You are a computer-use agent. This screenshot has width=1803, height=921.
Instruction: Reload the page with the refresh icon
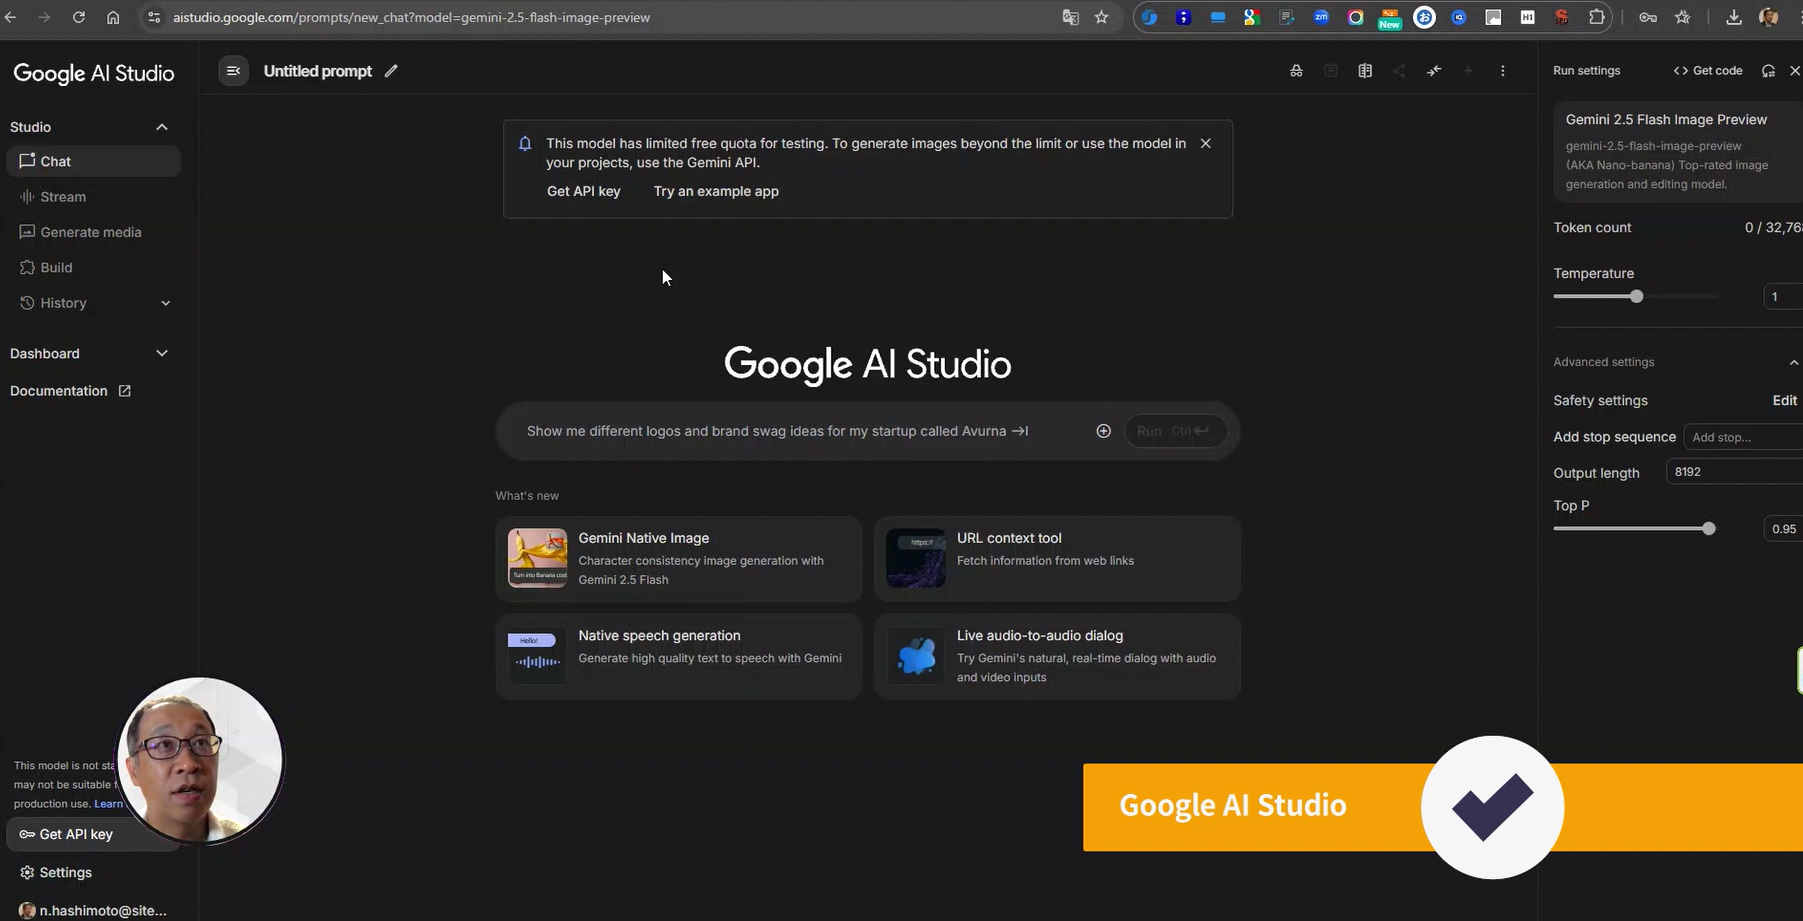pyautogui.click(x=78, y=17)
